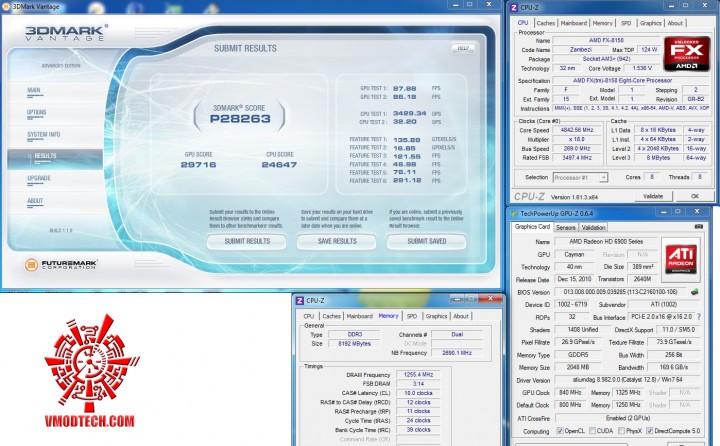The width and height of the screenshot is (720, 446).
Task: Open the About tab in top CPU-Z
Action: (675, 23)
